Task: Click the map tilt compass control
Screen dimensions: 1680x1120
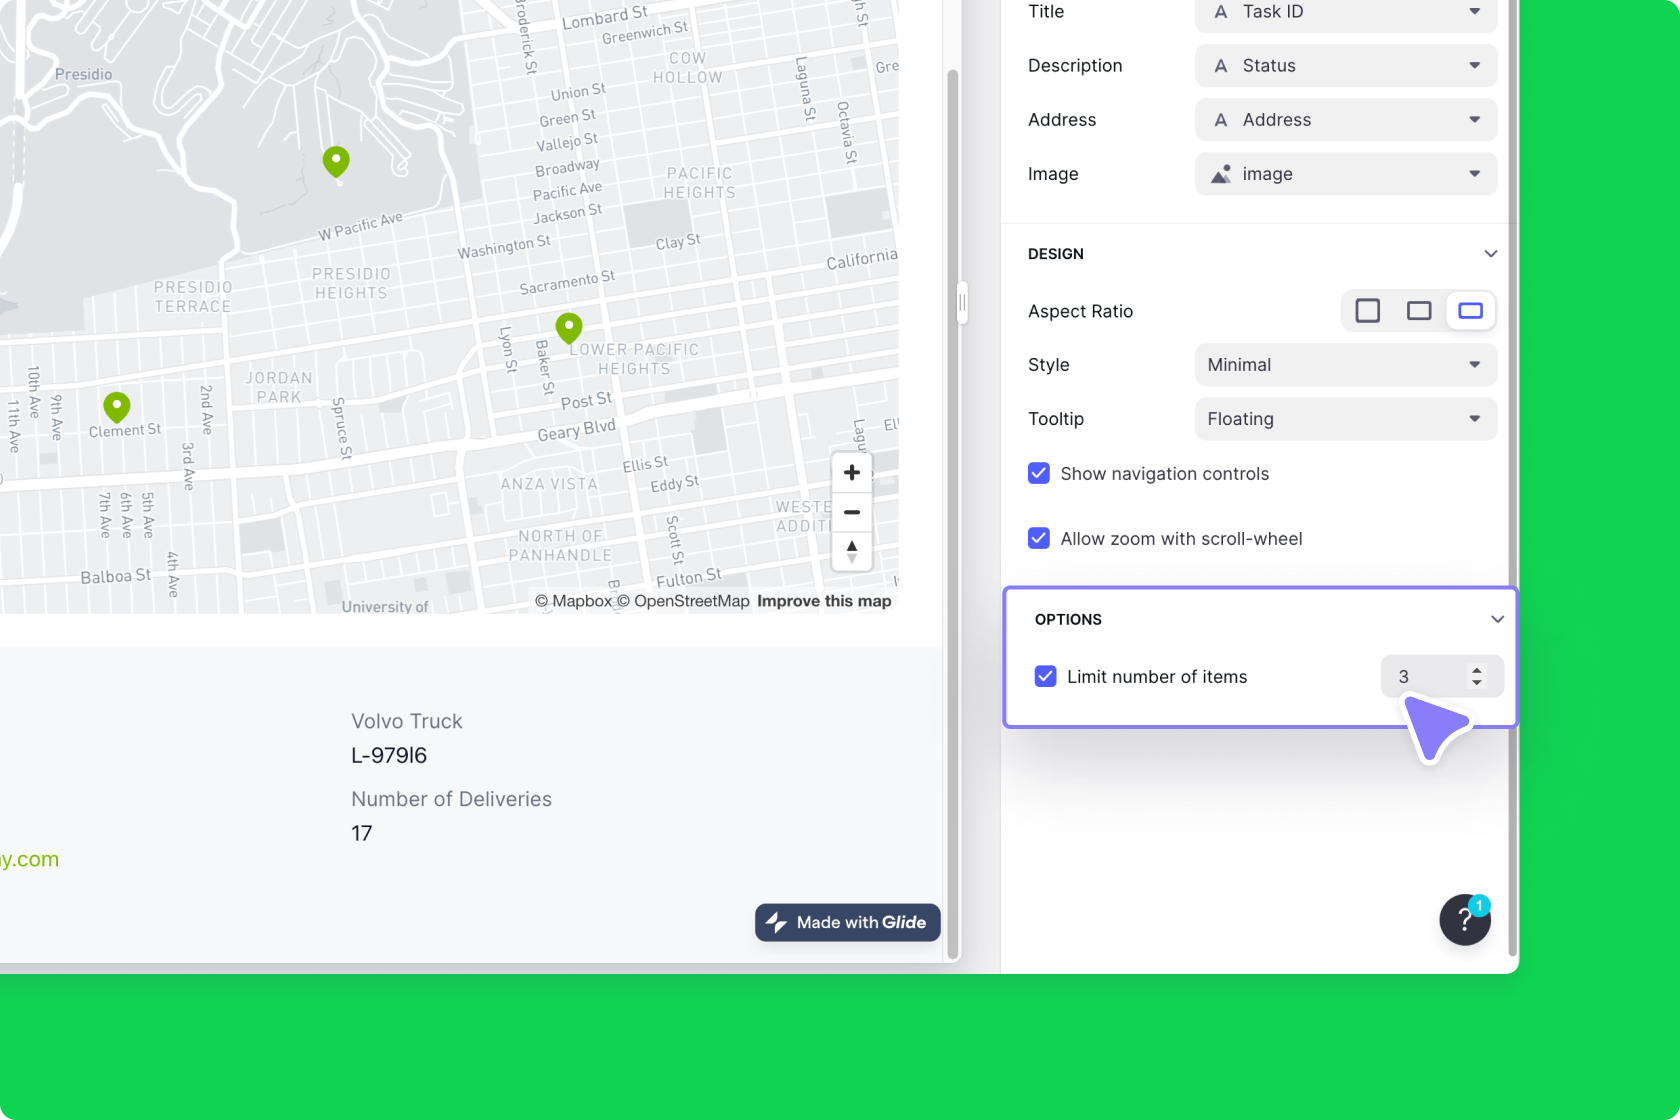Action: pos(851,551)
